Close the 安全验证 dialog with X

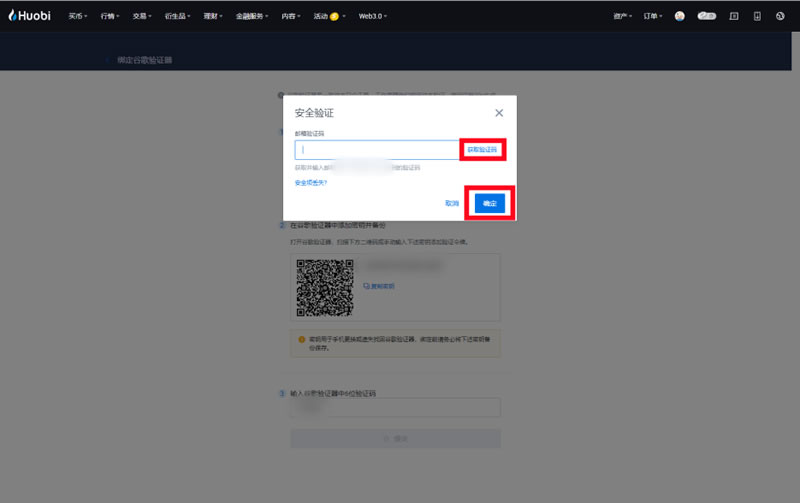(499, 113)
